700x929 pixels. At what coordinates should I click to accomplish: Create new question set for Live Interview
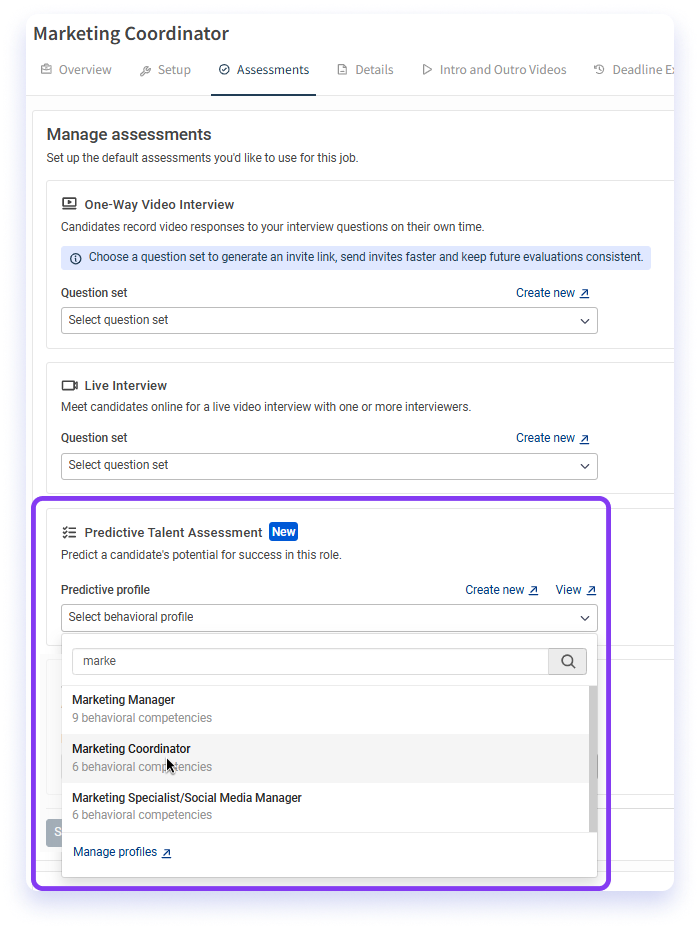pyautogui.click(x=552, y=438)
